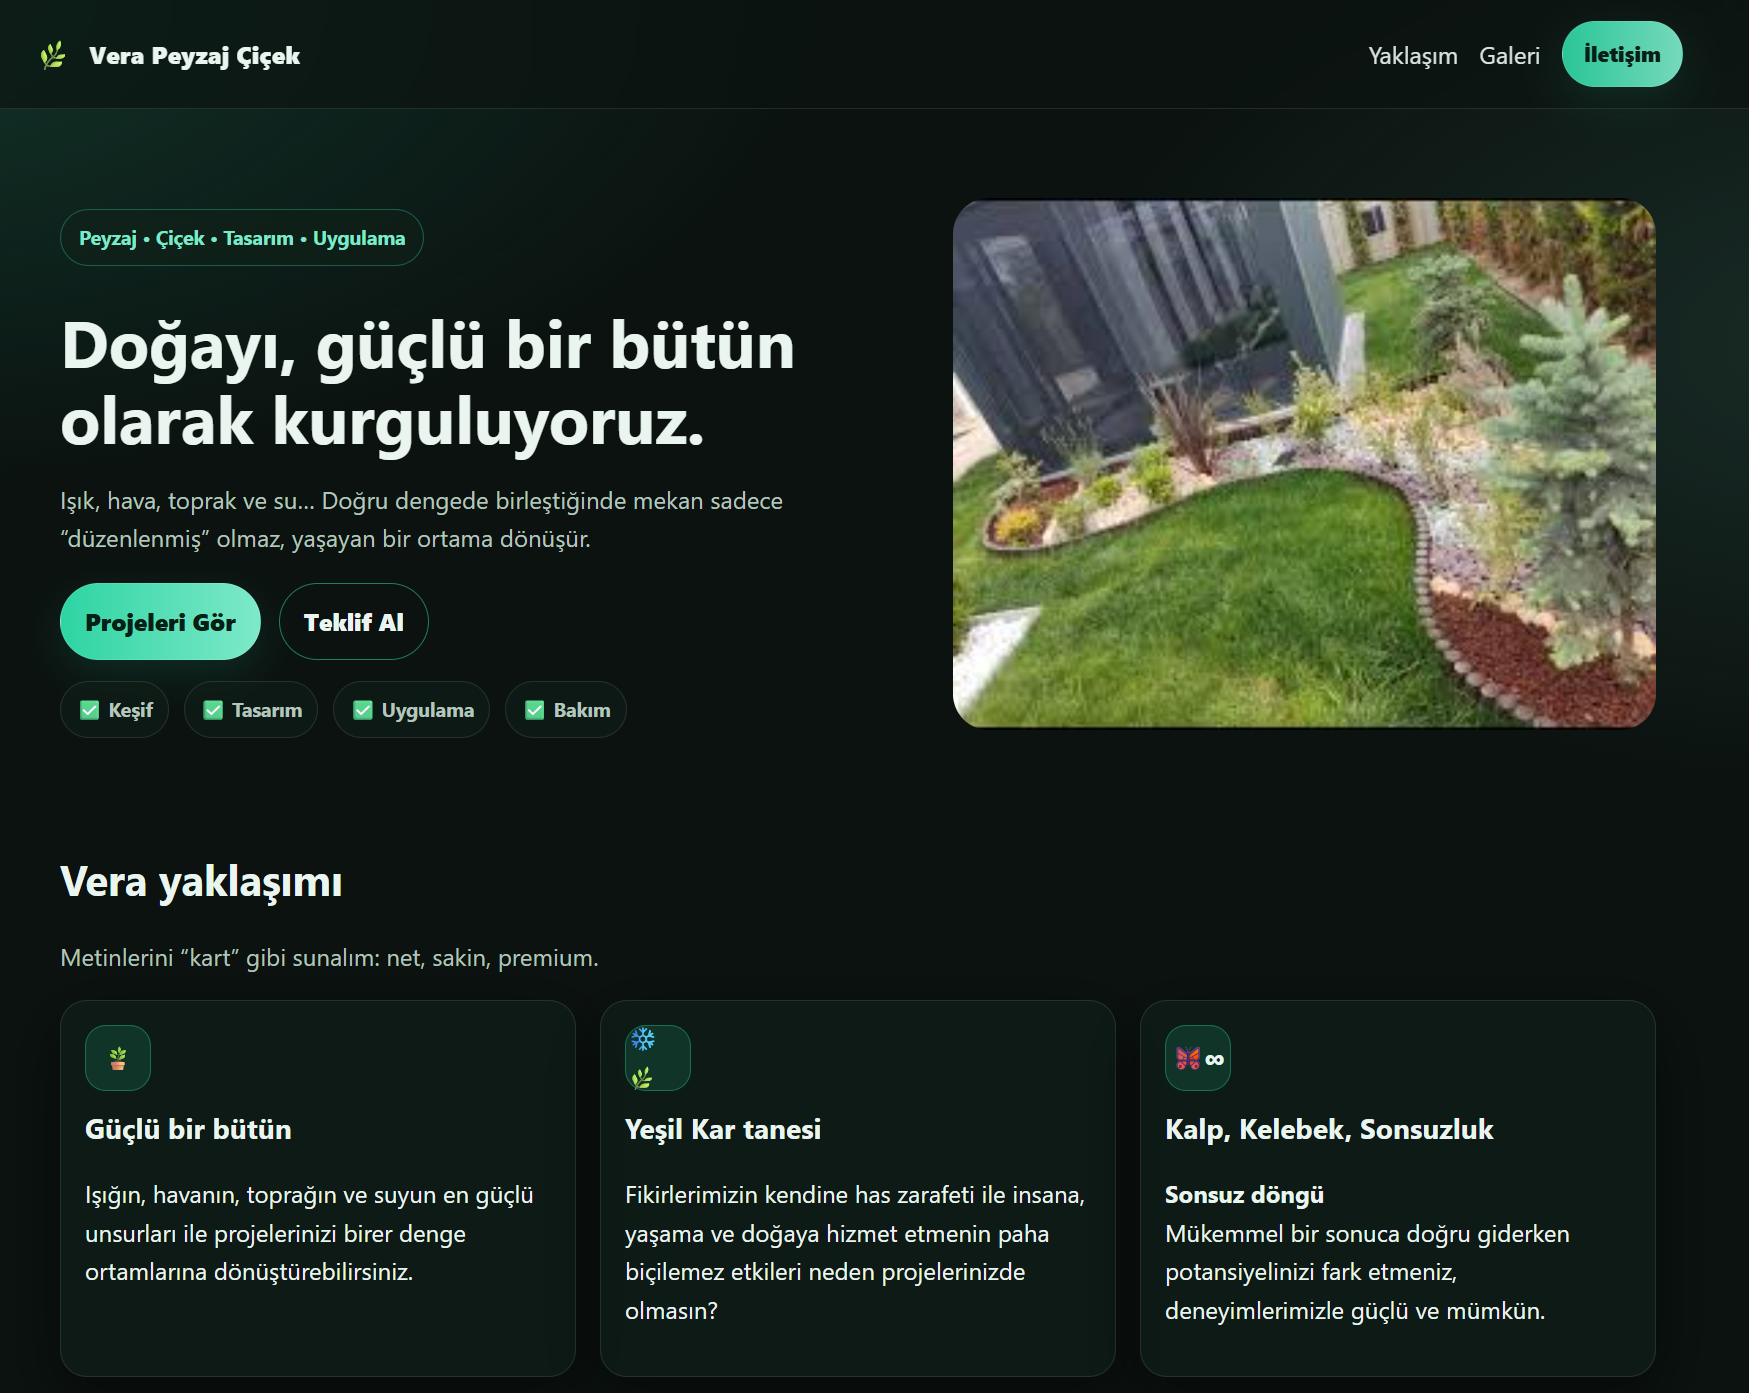Click the Vera Peyzaj Çiçek brand name
The width and height of the screenshot is (1749, 1393).
(x=194, y=56)
